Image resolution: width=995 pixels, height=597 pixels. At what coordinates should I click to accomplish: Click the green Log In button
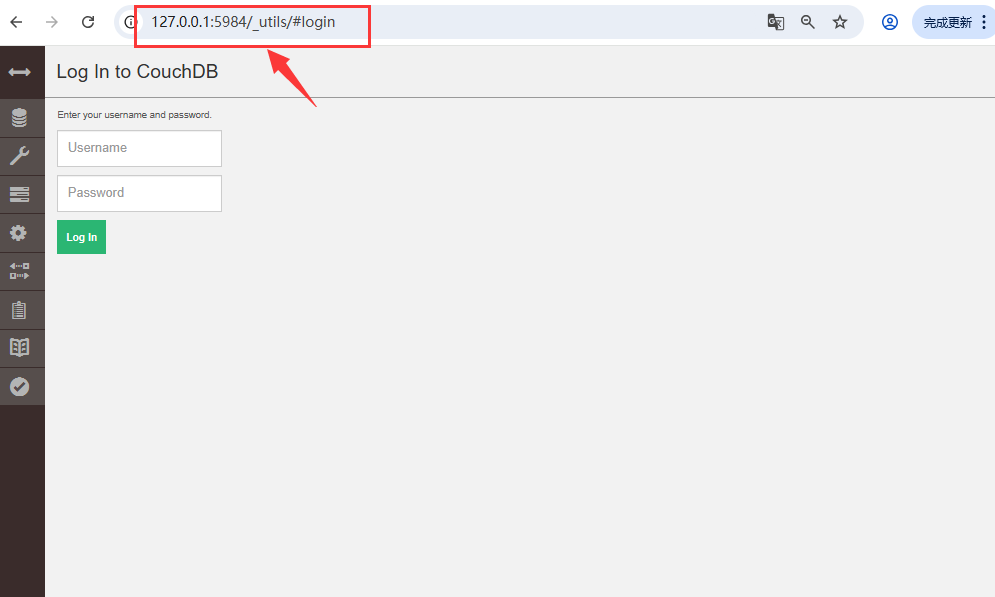(81, 237)
